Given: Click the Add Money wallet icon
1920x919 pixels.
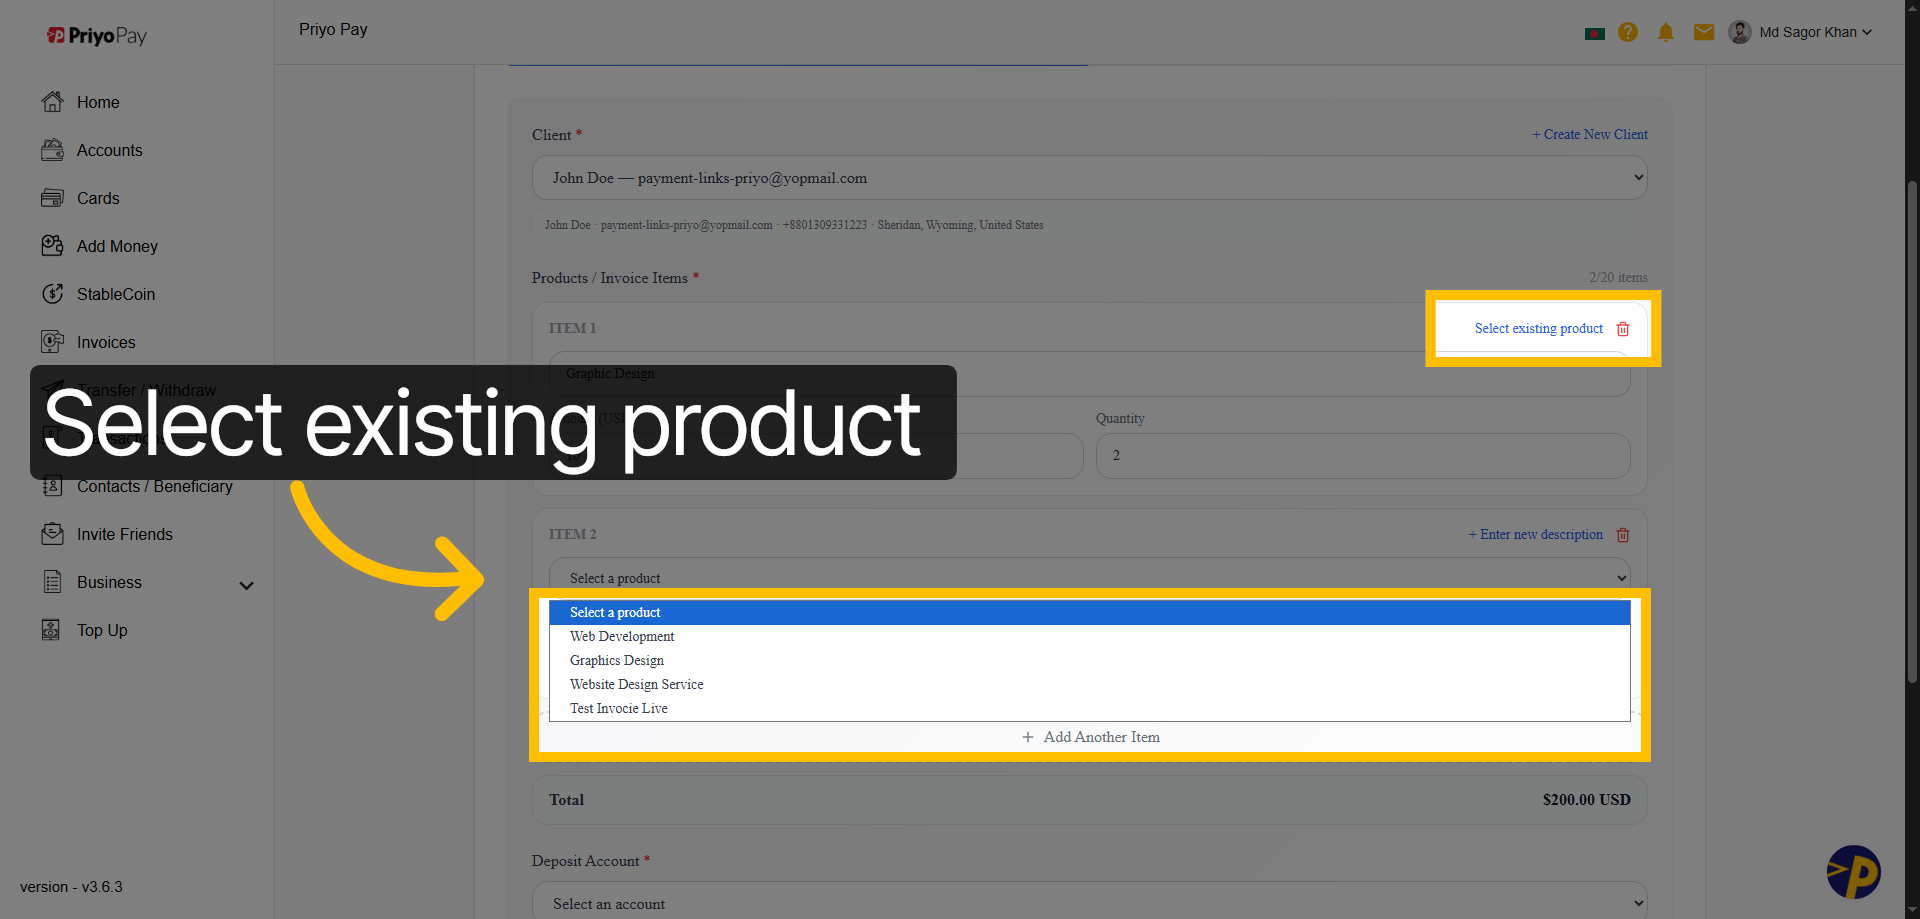Looking at the screenshot, I should (x=52, y=246).
